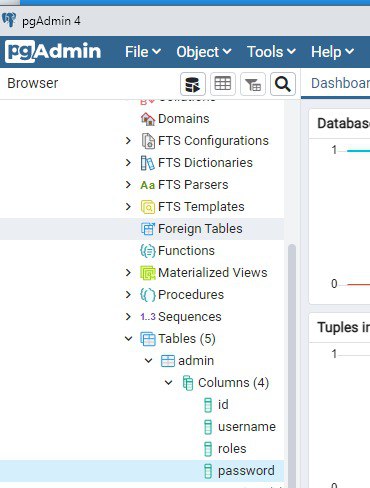
Task: Click the id column icon
Action: tap(208, 405)
